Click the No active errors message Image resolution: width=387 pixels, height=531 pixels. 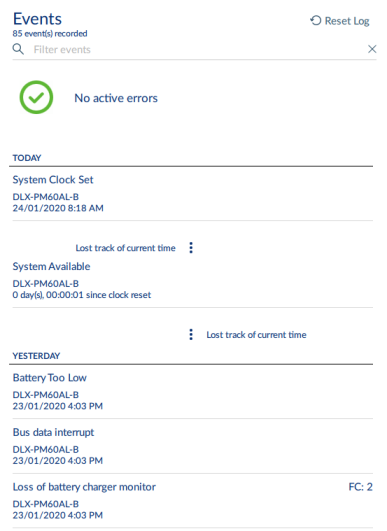116,98
